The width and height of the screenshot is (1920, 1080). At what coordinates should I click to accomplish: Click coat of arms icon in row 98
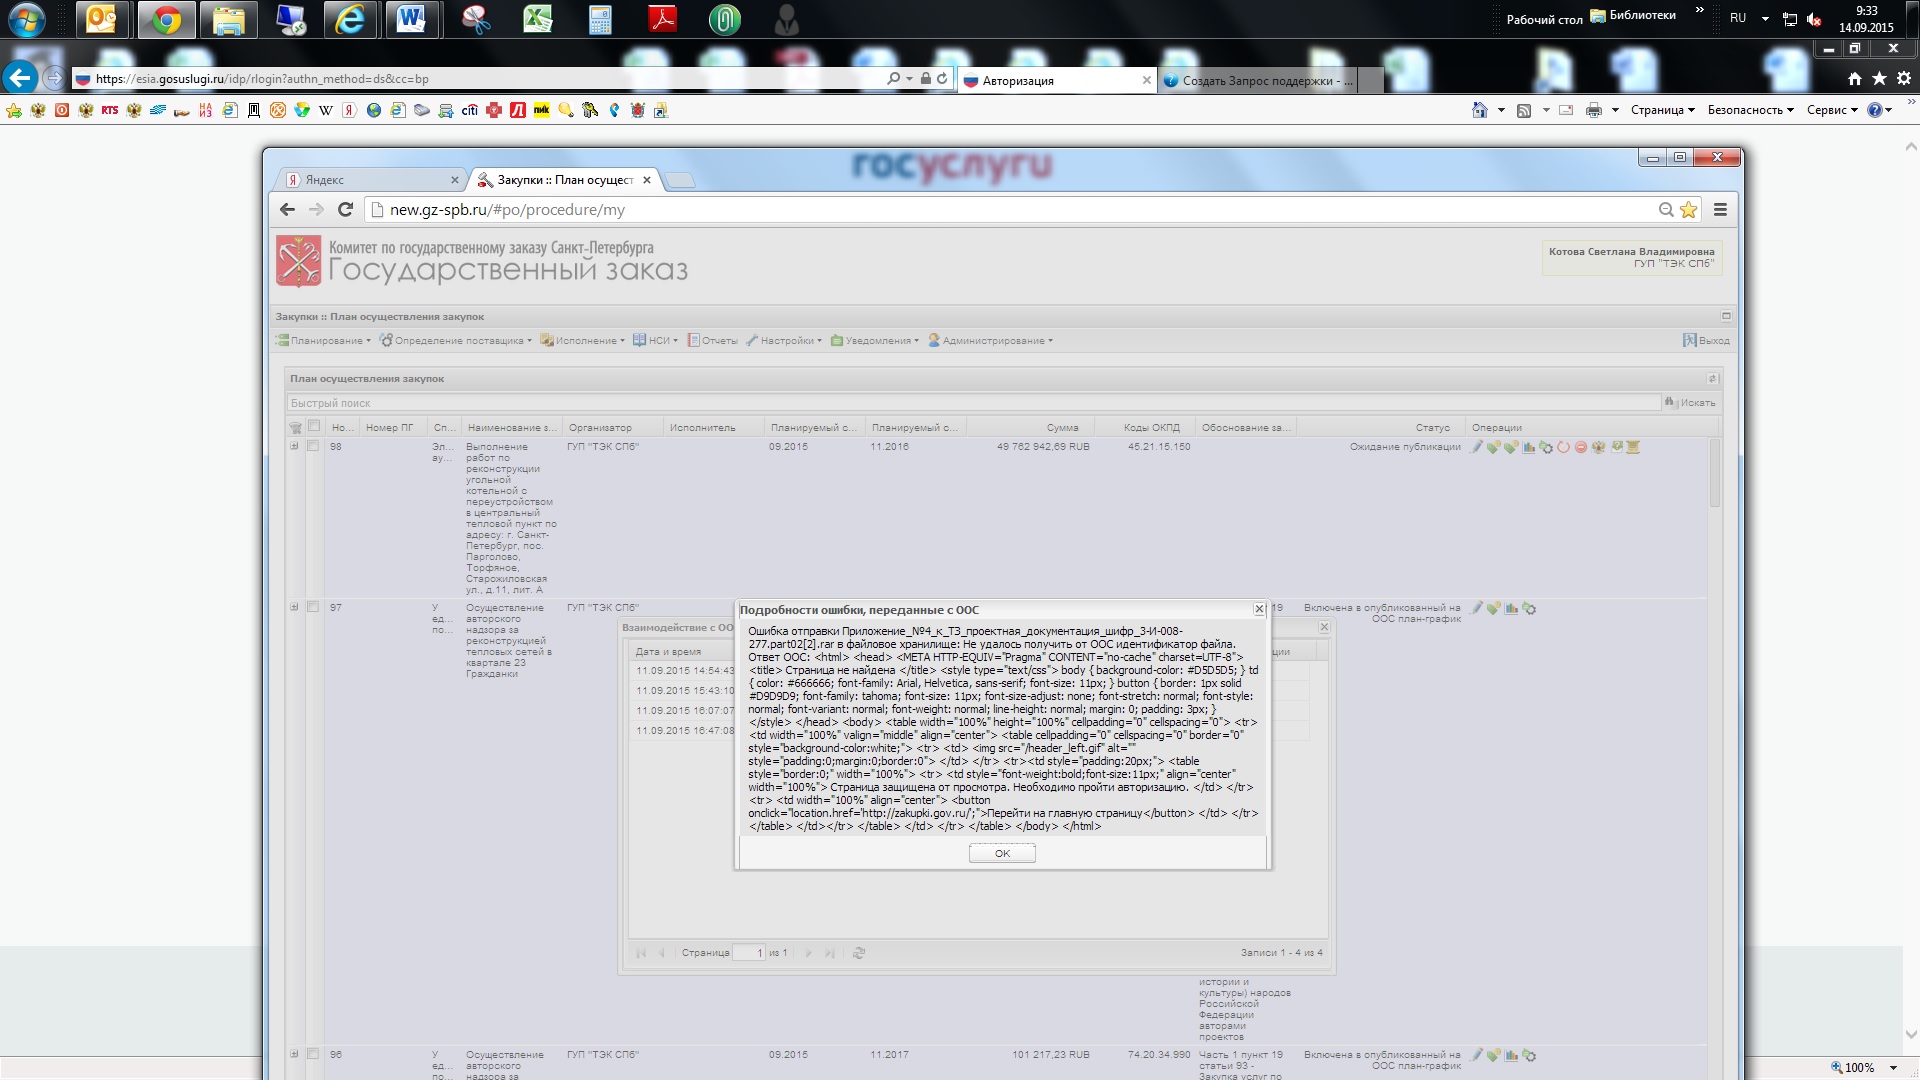1598,447
